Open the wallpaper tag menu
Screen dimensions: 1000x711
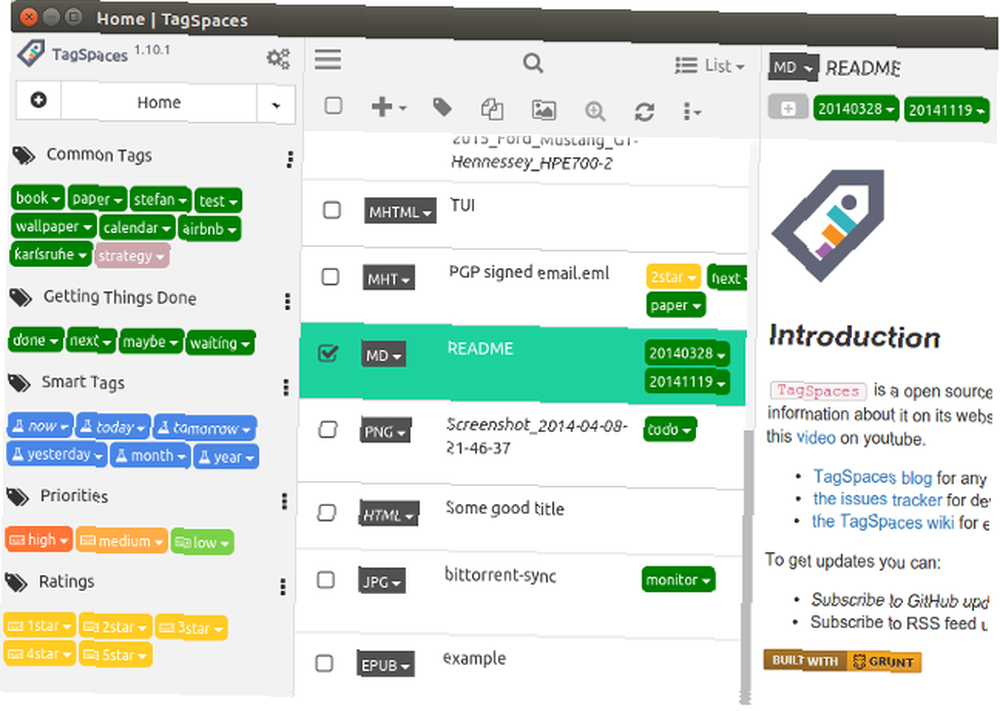tap(53, 226)
